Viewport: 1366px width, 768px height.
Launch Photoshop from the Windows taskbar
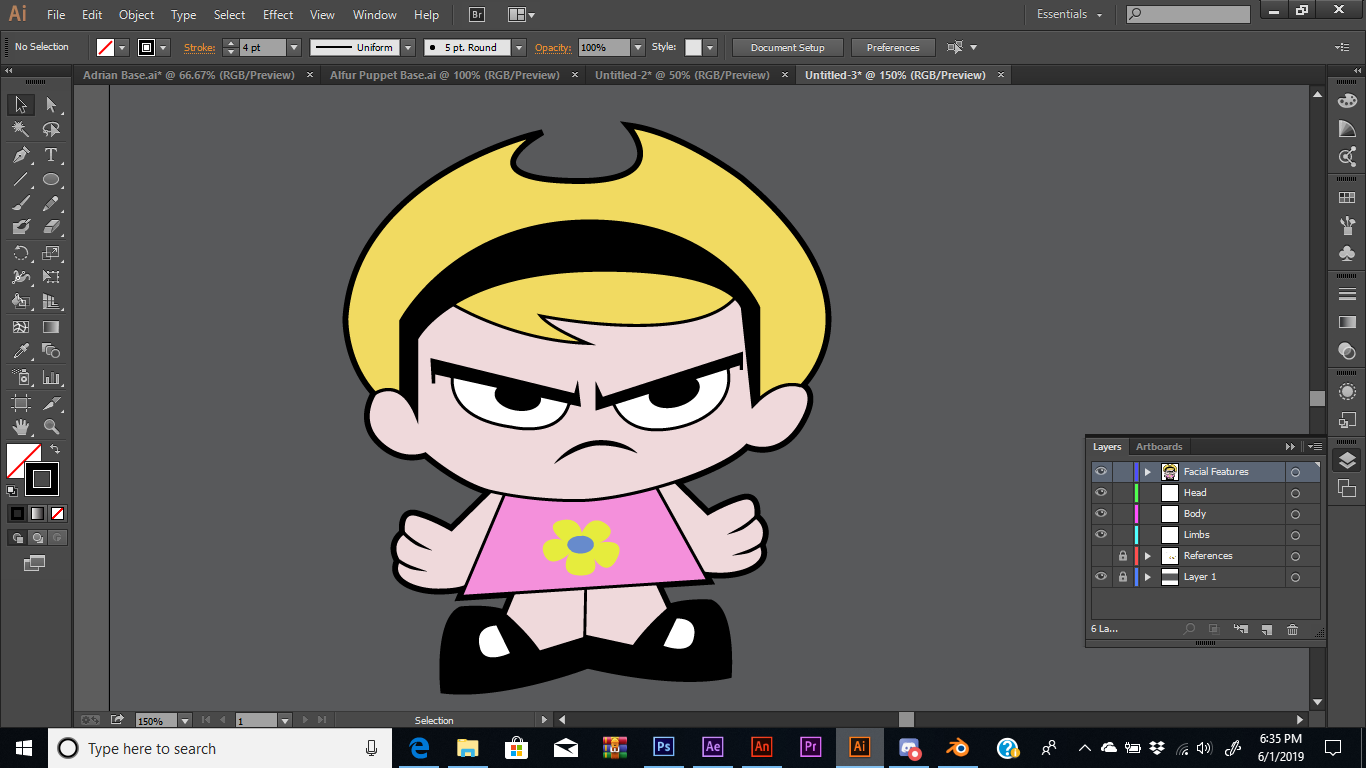(x=663, y=747)
